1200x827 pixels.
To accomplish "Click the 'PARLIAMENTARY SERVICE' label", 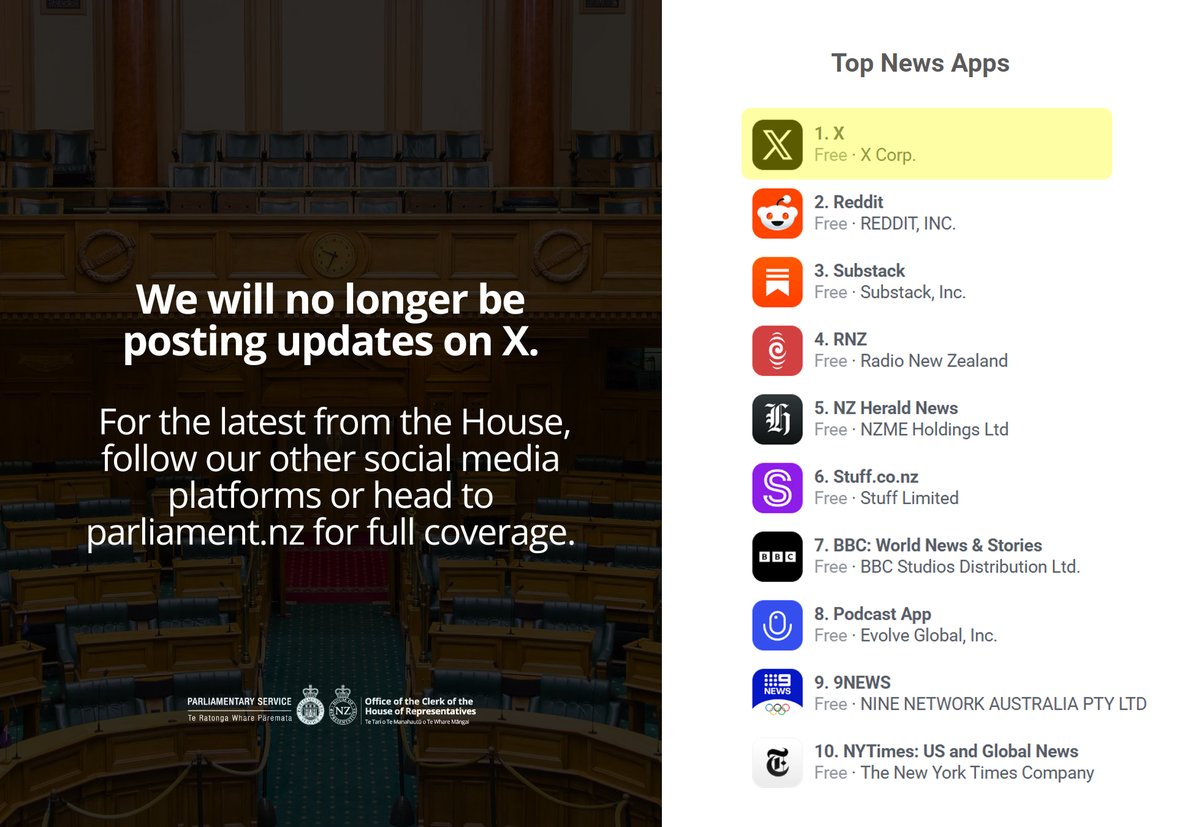I will [240, 703].
